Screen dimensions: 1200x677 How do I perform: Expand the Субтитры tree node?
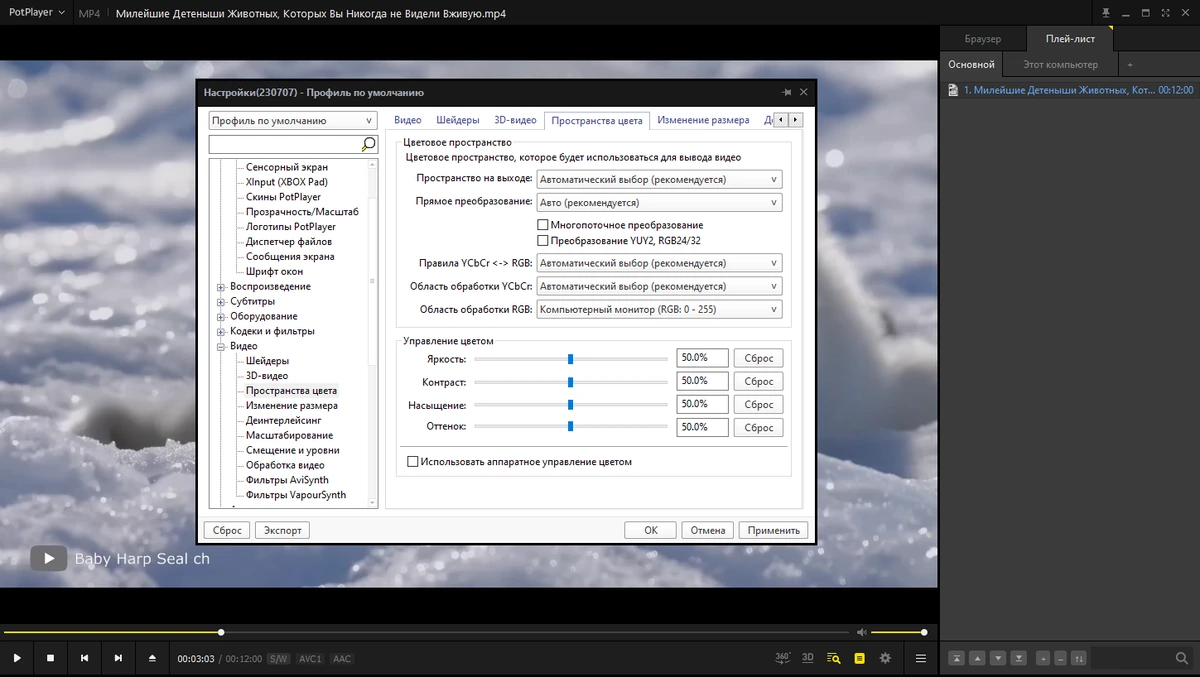(x=221, y=302)
